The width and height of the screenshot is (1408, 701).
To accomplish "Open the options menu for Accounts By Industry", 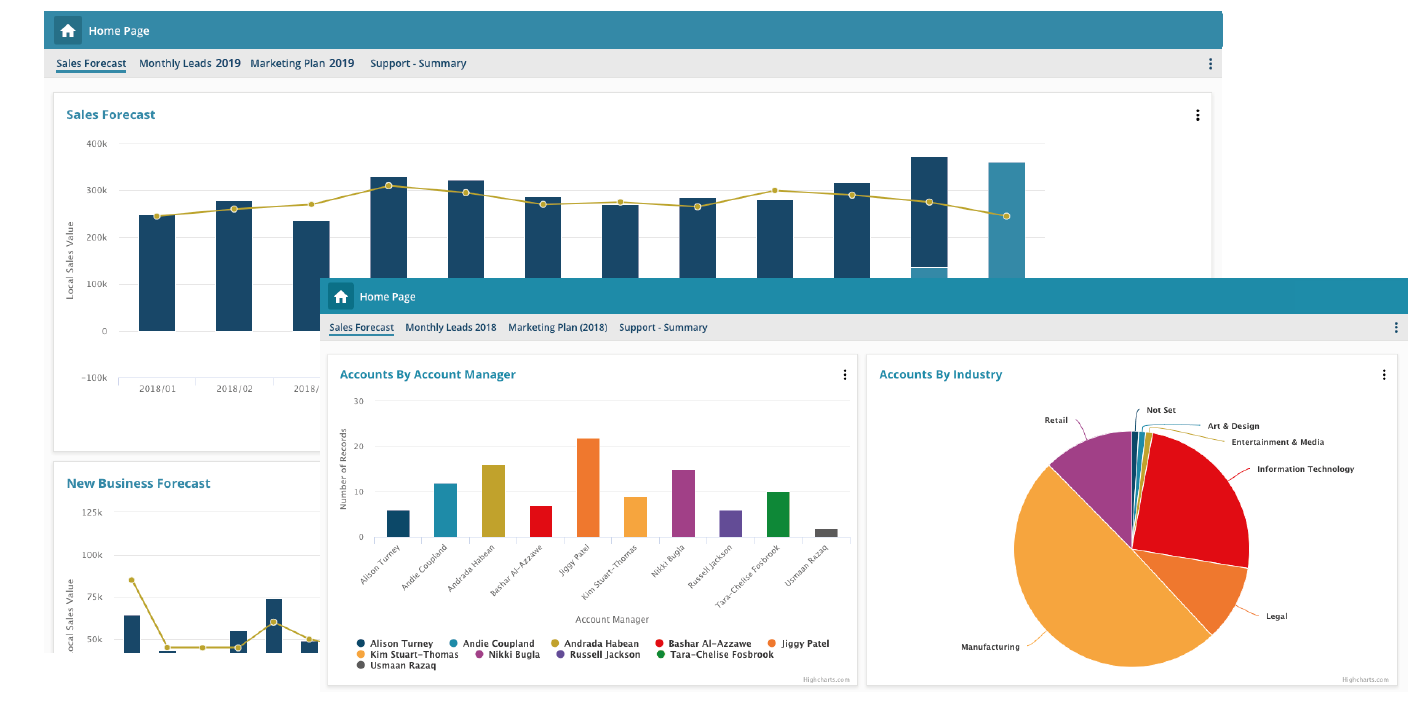I will tap(1384, 375).
